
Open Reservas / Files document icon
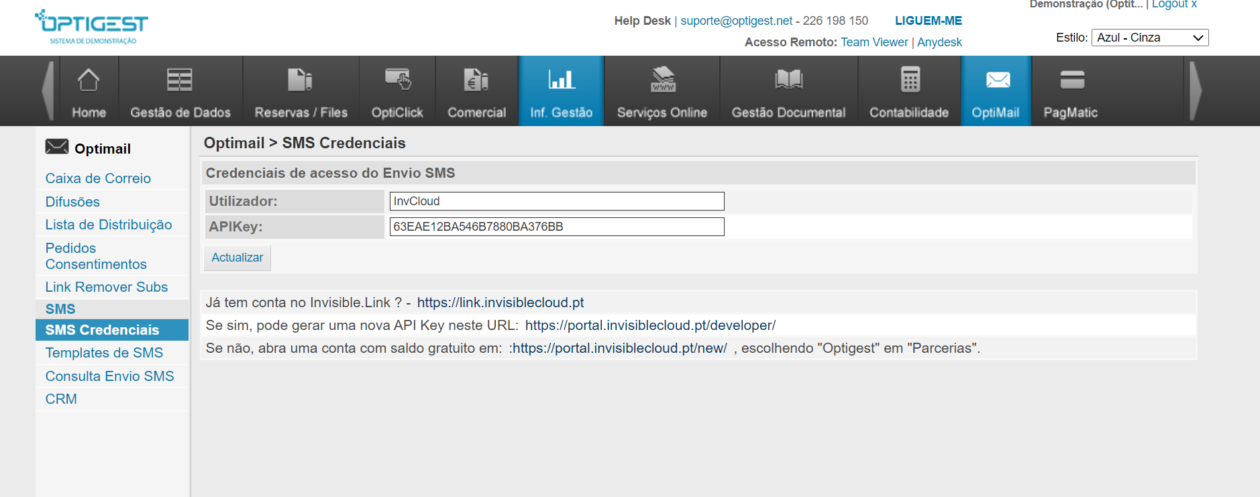[299, 80]
